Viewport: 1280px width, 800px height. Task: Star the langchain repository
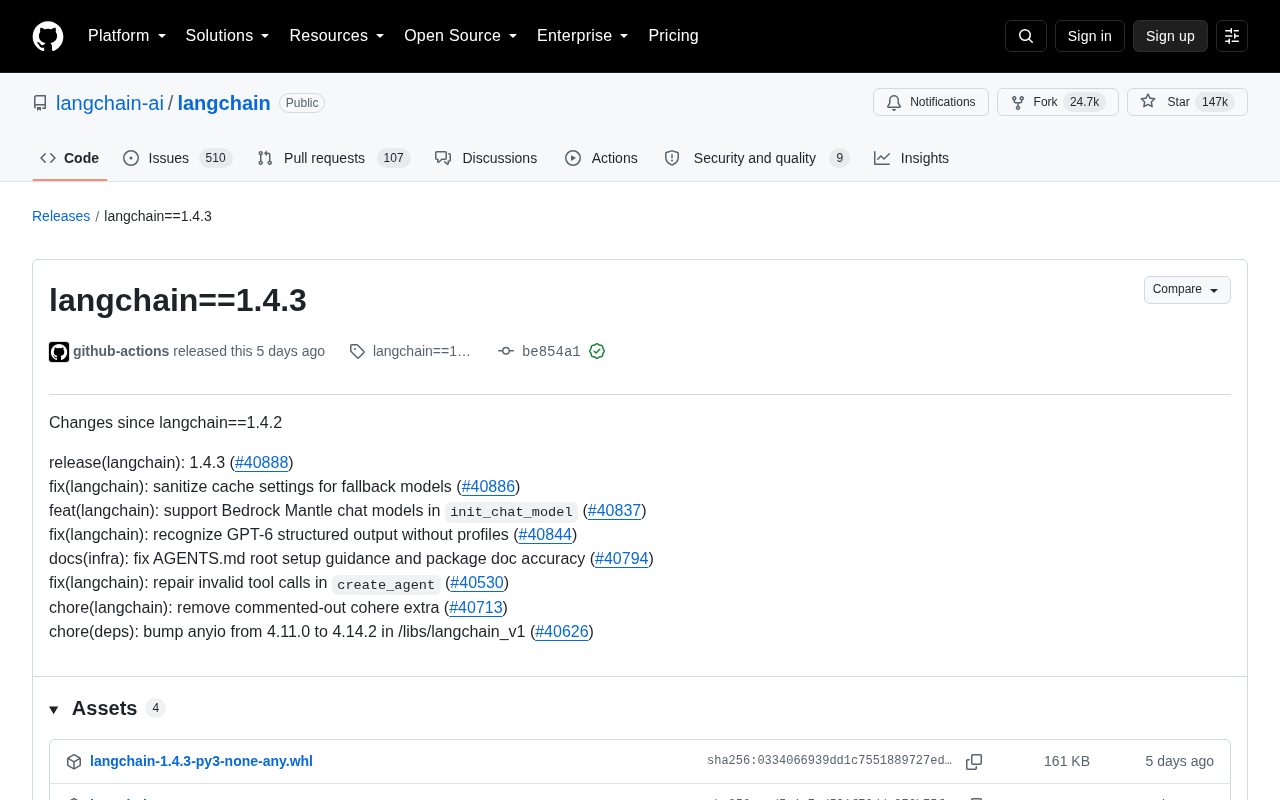point(1187,102)
